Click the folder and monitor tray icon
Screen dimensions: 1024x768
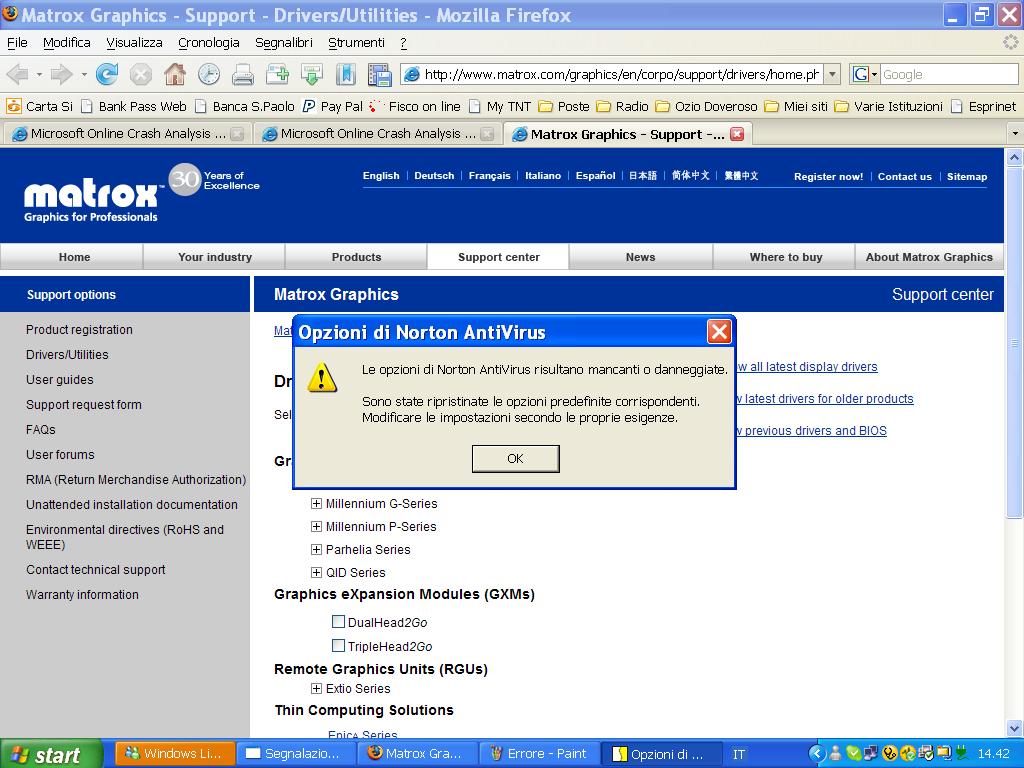(944, 754)
